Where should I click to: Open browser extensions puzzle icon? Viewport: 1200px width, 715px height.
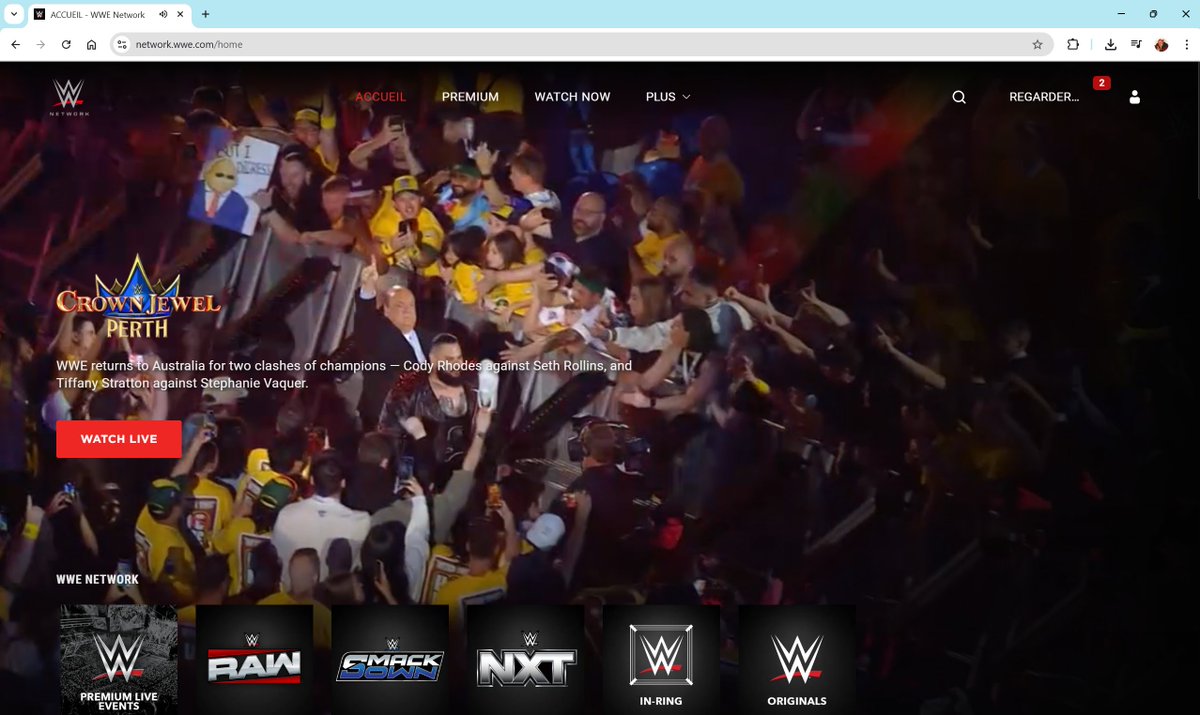1073,44
